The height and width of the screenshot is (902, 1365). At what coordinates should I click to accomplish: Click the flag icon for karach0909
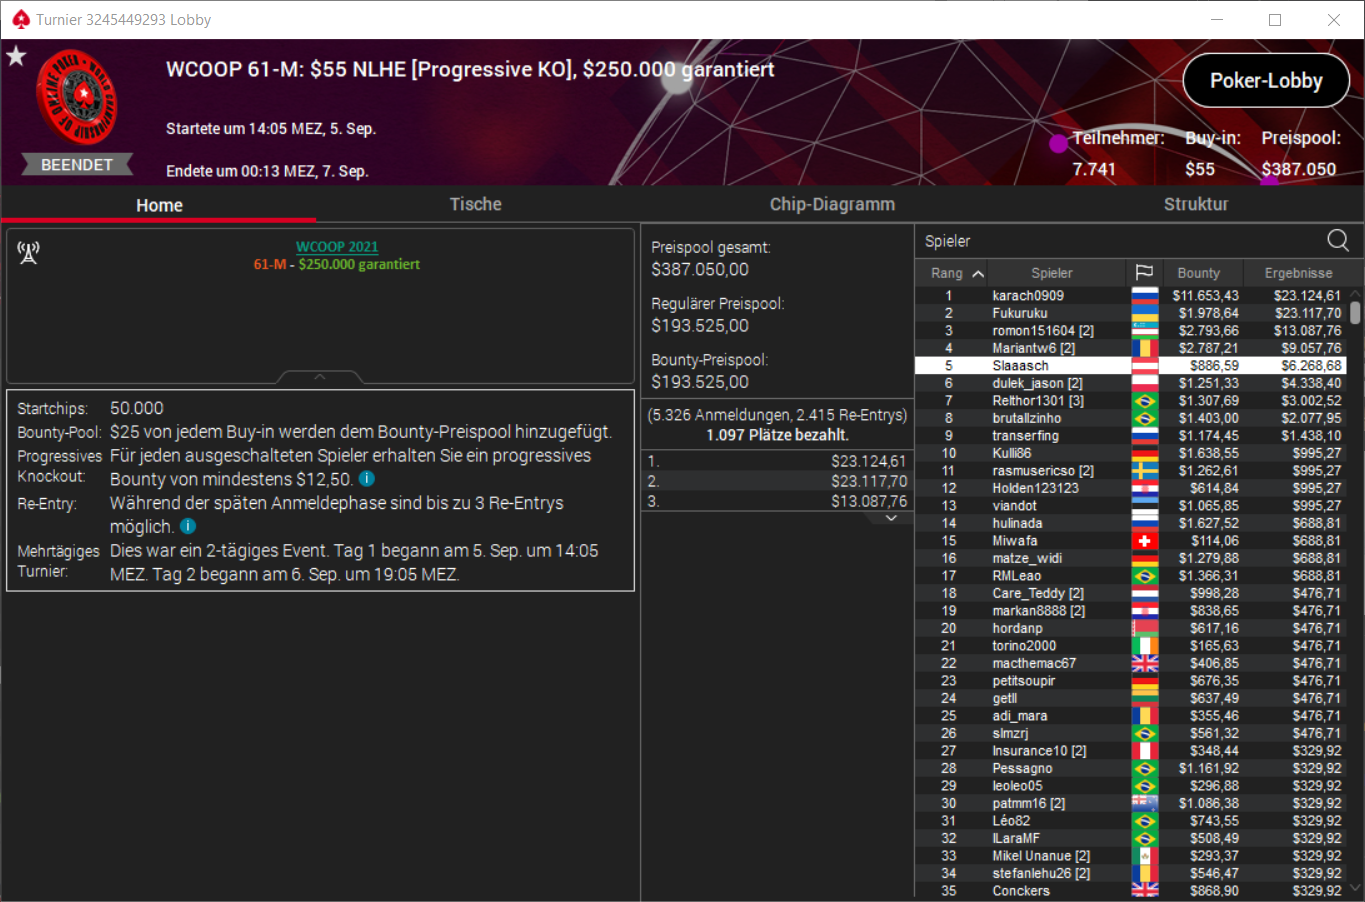tap(1145, 296)
